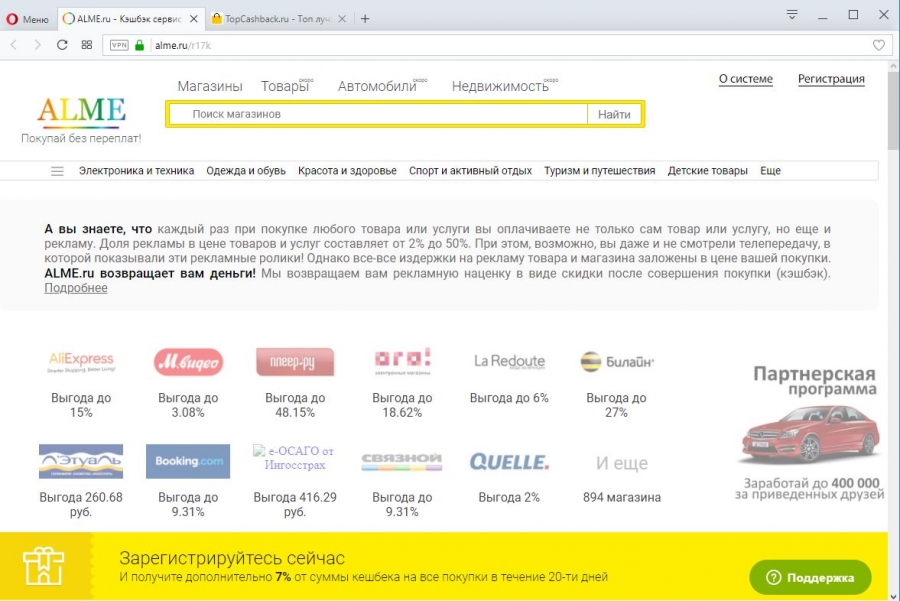Select Электроника и техника category
The image size is (900, 601).
[x=136, y=171]
